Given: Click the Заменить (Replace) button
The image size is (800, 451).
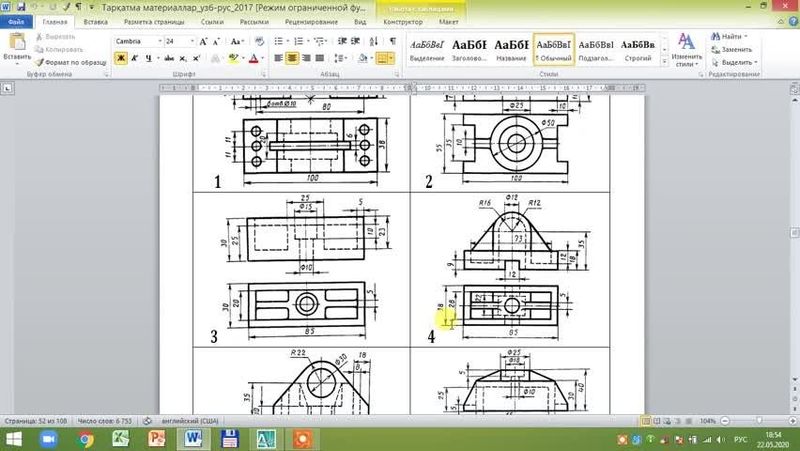Looking at the screenshot, I should click(x=732, y=49).
